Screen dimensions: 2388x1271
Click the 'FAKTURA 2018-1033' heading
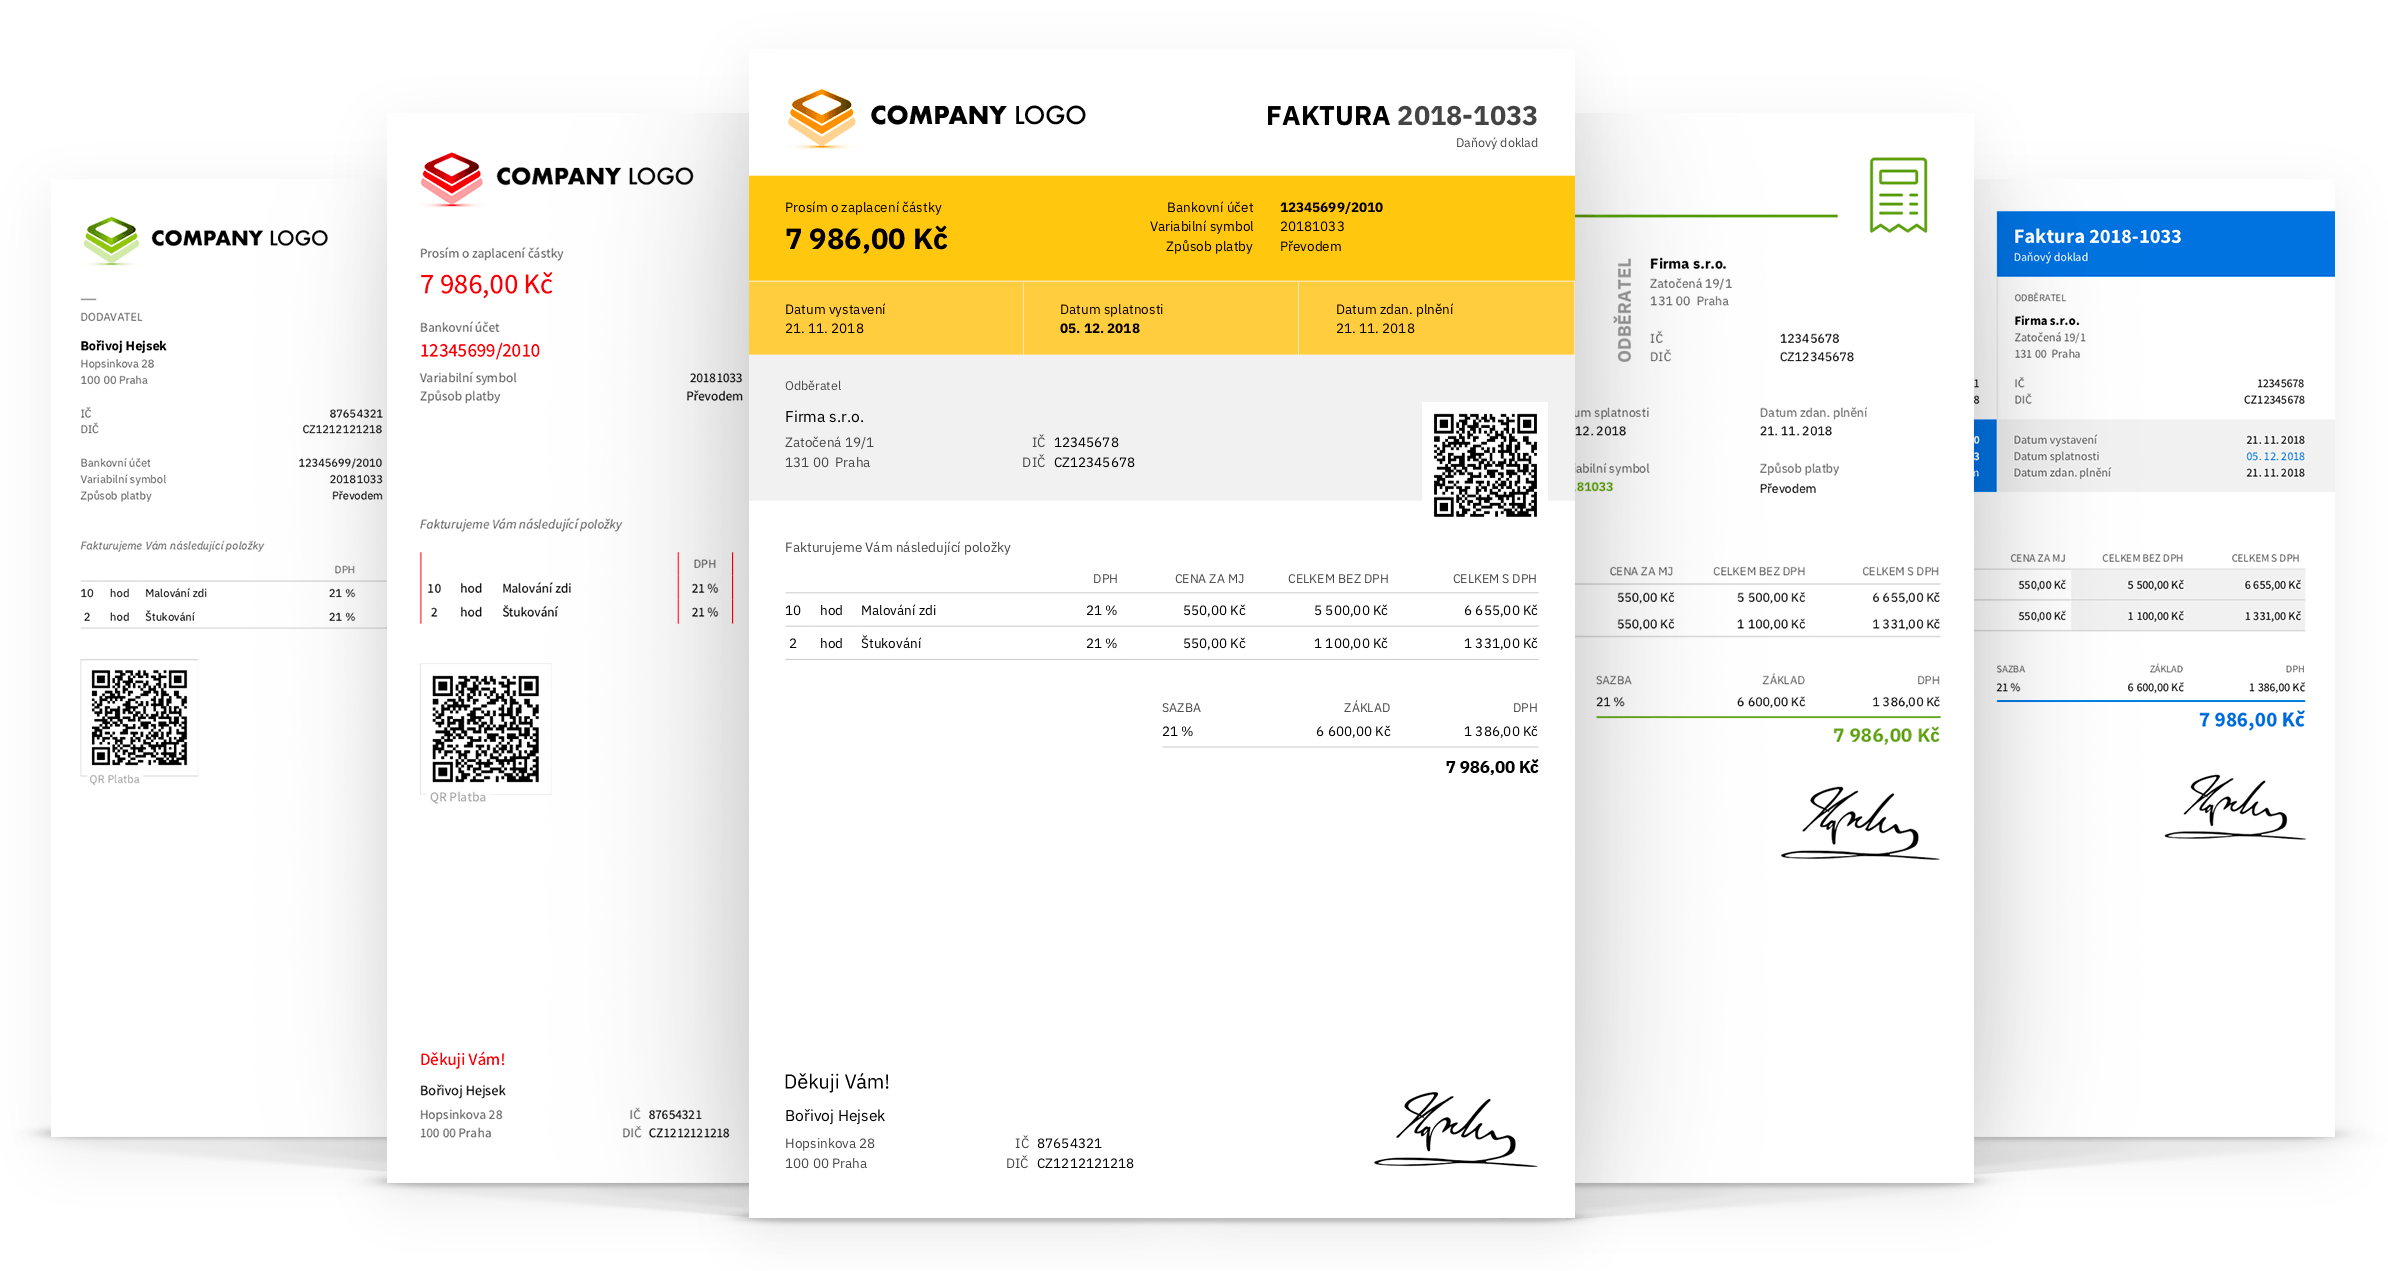pyautogui.click(x=1401, y=116)
